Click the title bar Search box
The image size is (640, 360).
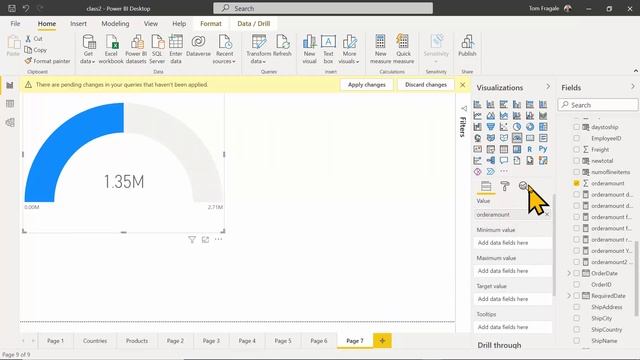323,8
